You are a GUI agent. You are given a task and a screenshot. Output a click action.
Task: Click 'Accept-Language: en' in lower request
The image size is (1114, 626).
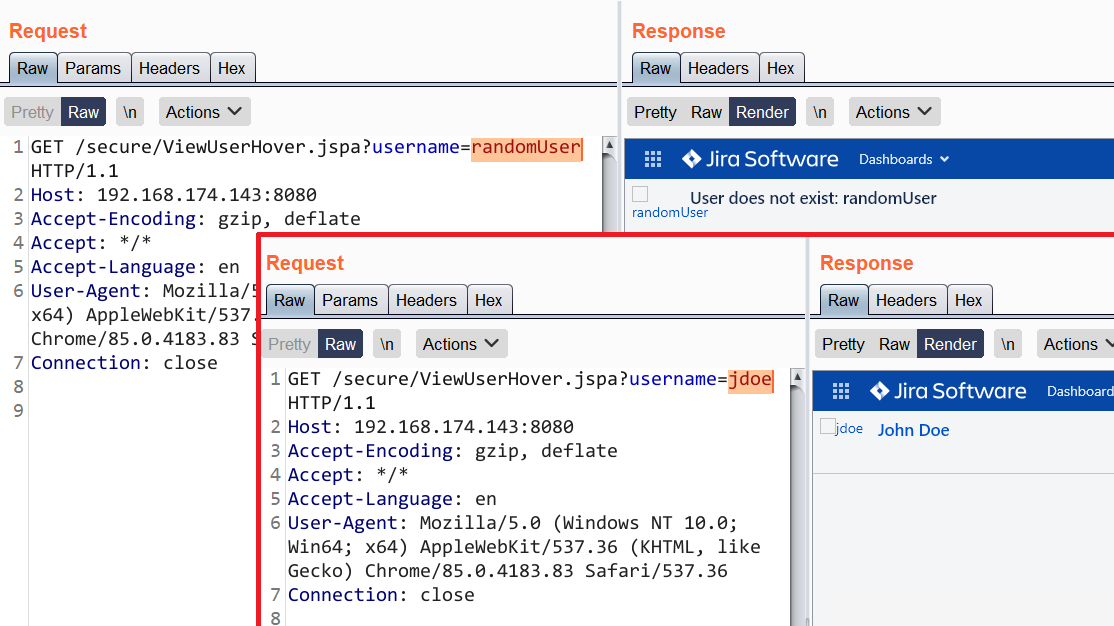coord(392,499)
